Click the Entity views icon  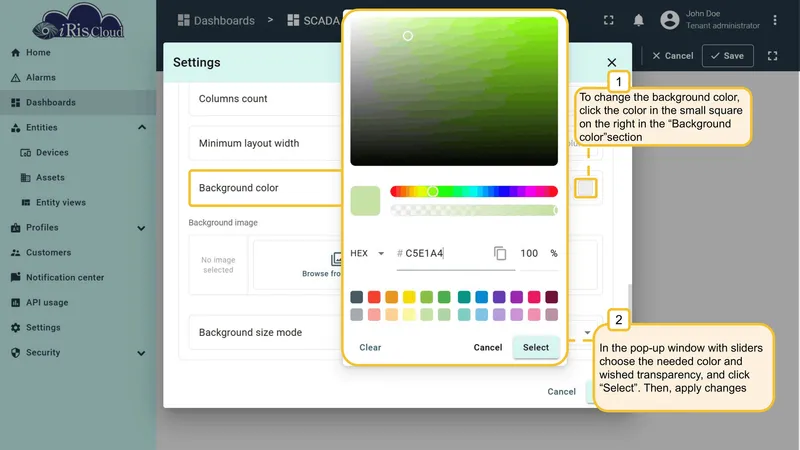coord(26,203)
